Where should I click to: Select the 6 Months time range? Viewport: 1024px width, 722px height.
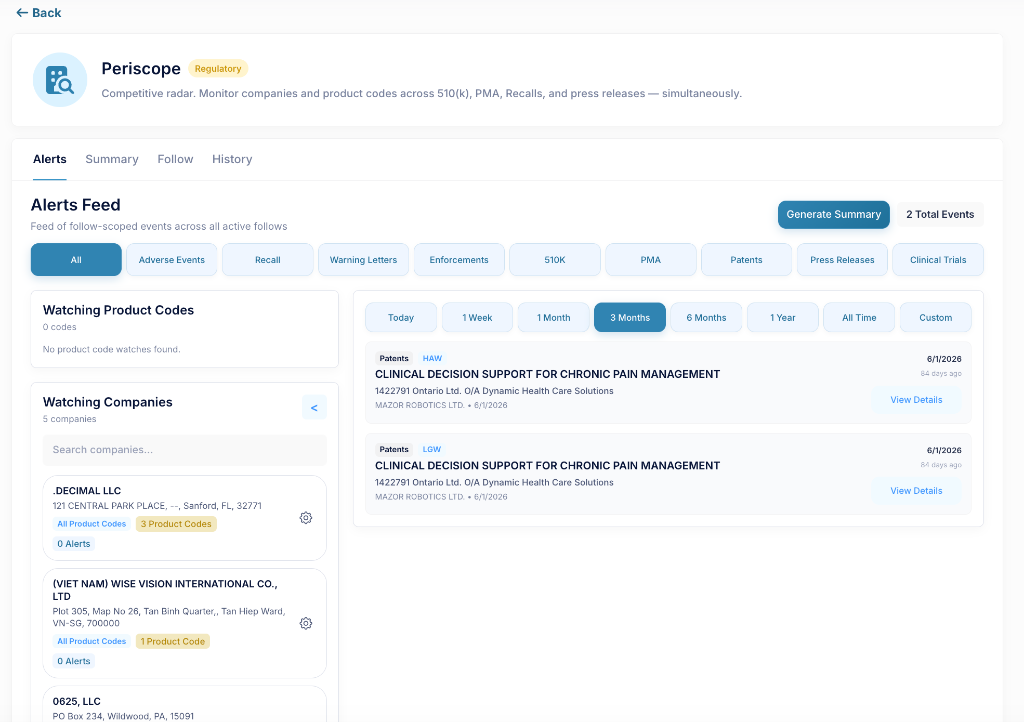click(x=706, y=317)
